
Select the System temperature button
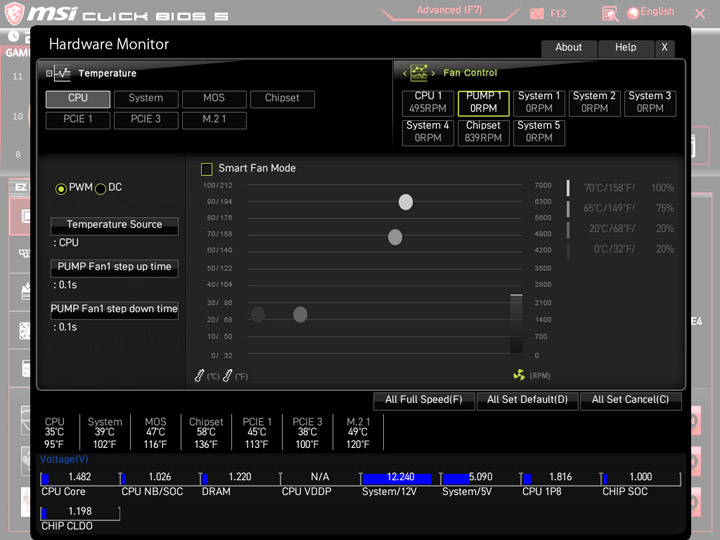[x=146, y=99]
